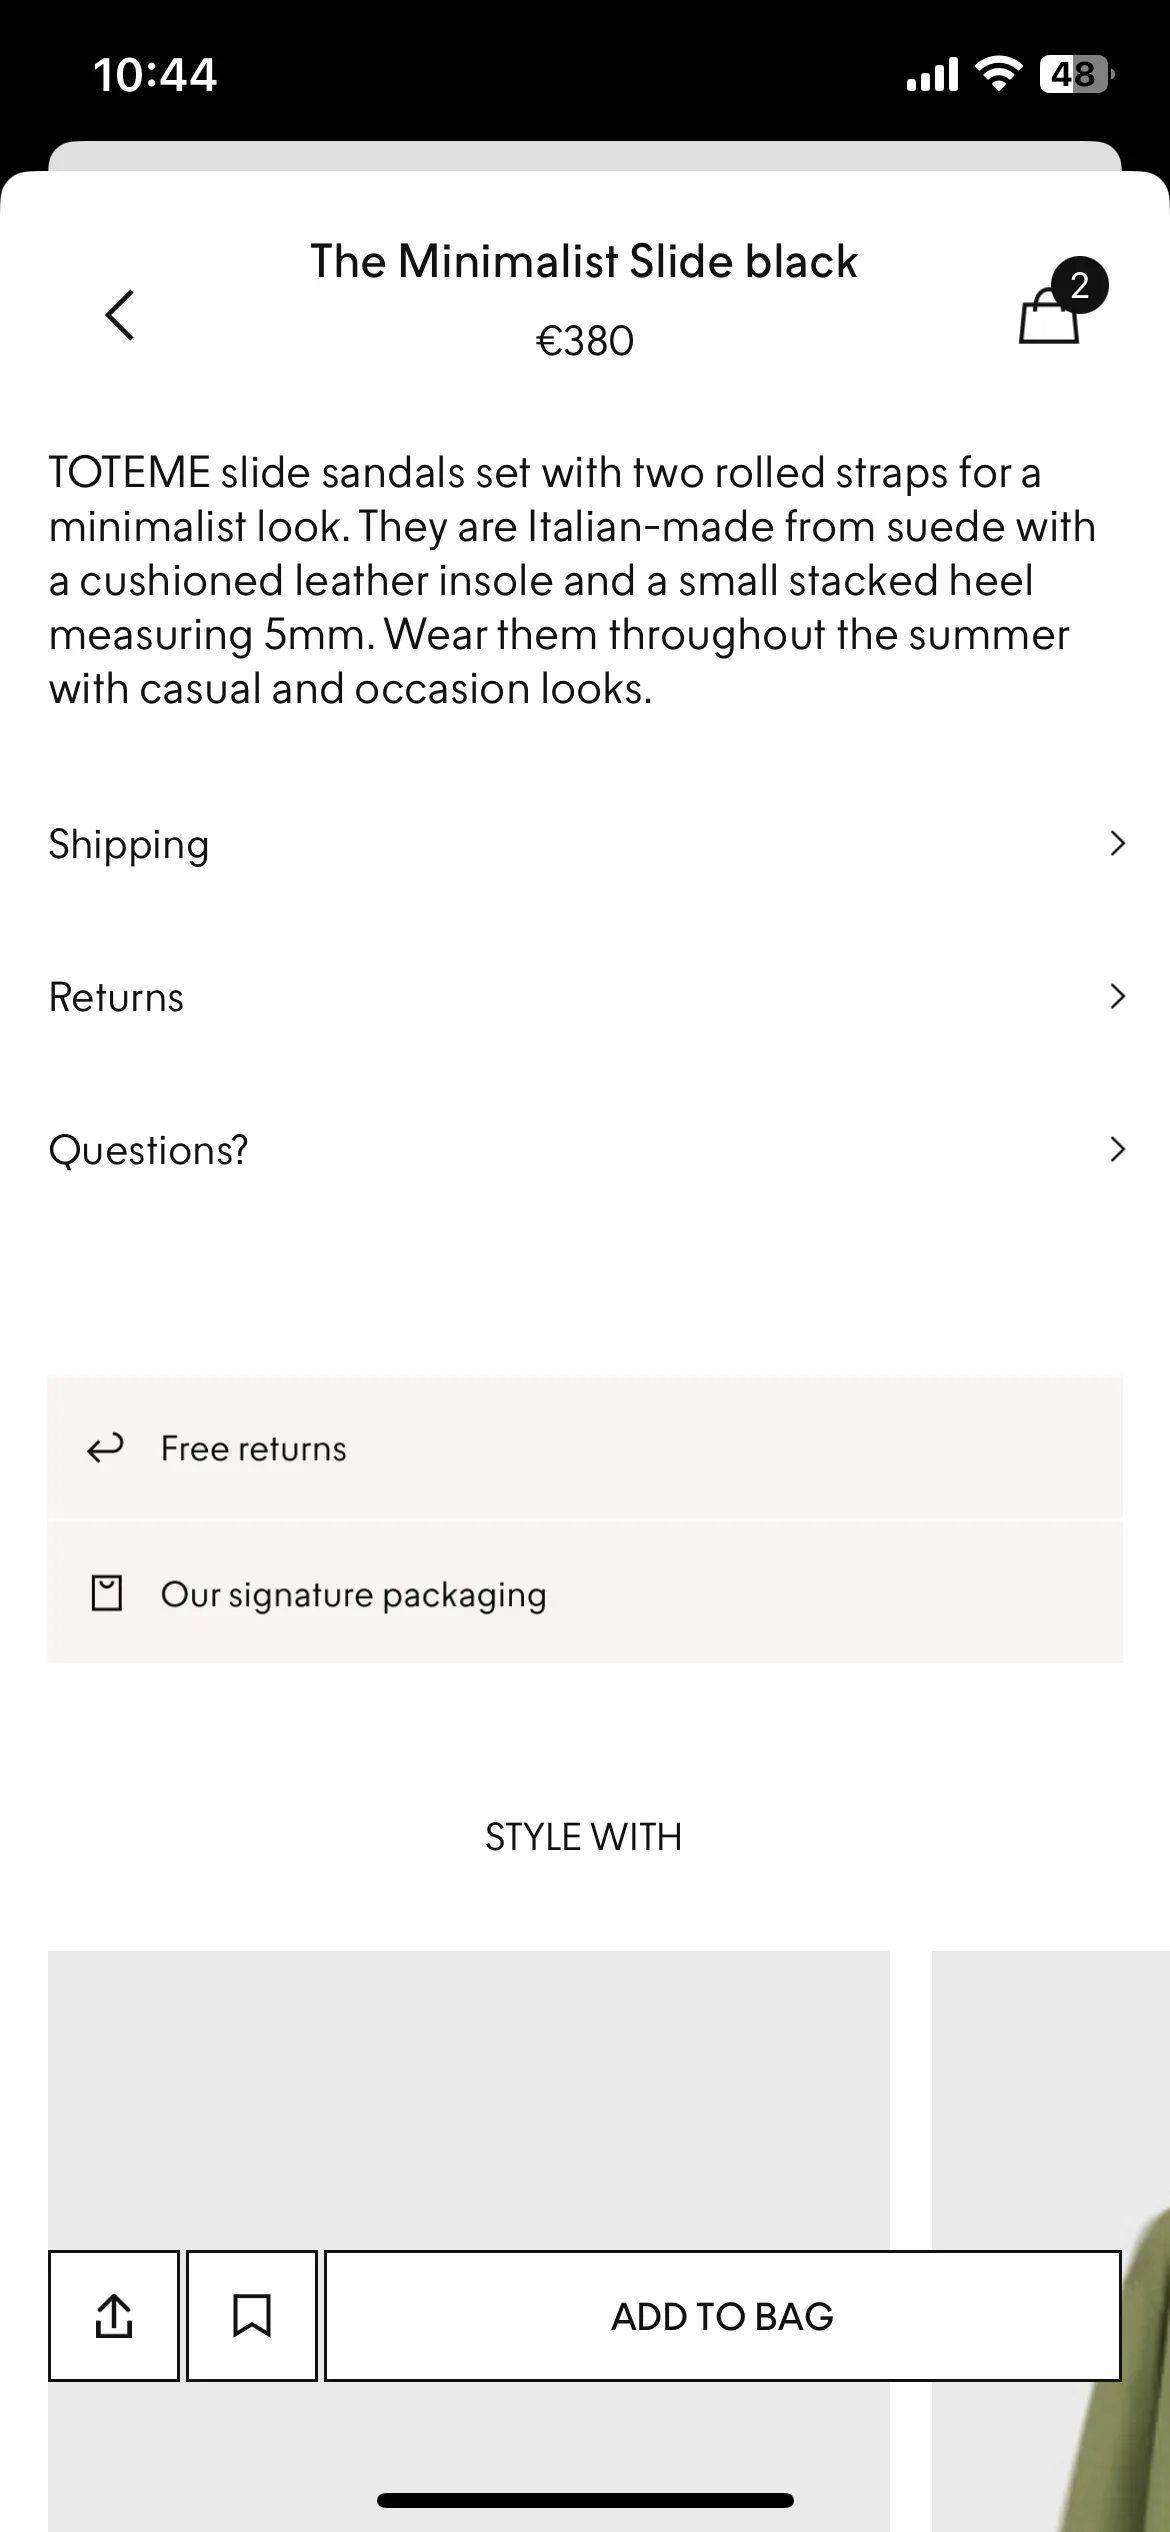Tap the share icon button
The width and height of the screenshot is (1170, 2532).
[114, 2315]
